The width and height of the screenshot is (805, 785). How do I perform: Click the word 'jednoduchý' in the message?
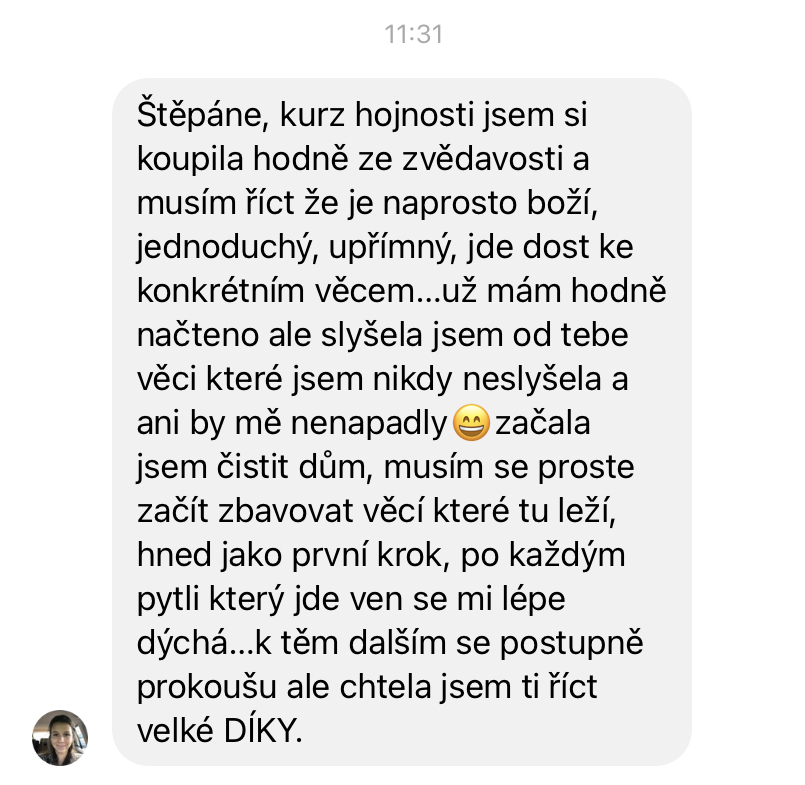225,248
